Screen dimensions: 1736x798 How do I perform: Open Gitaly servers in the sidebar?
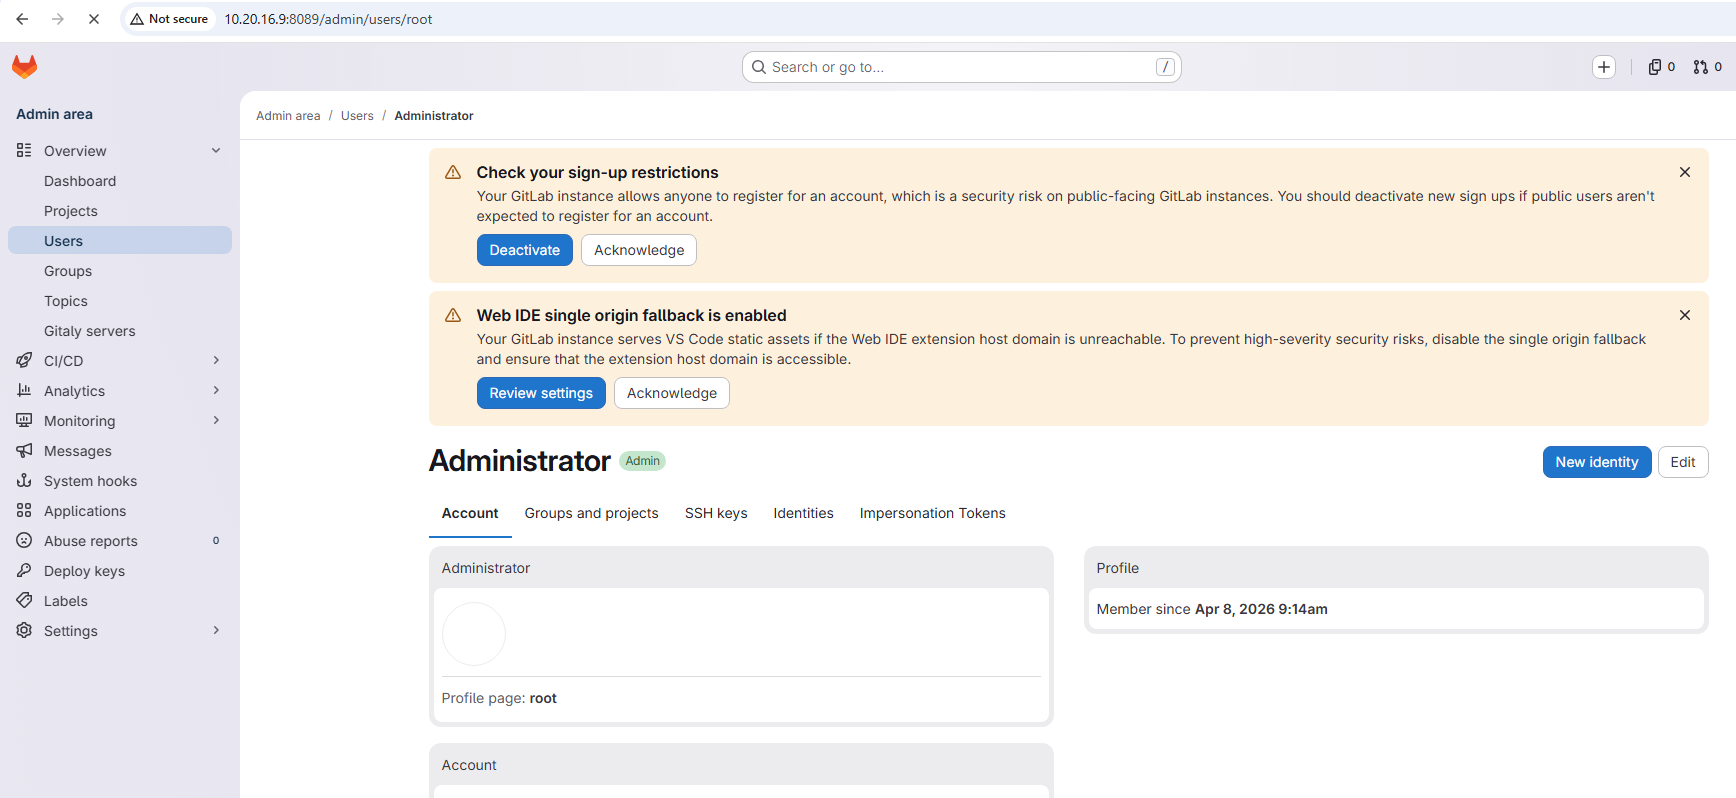tap(120, 331)
